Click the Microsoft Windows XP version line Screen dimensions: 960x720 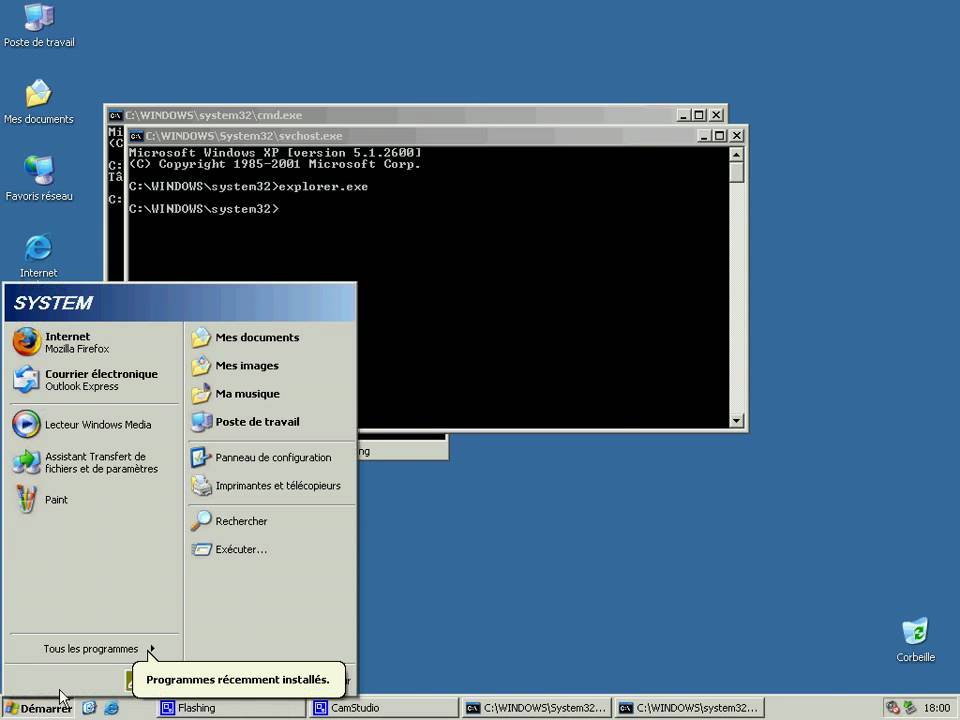click(x=275, y=152)
